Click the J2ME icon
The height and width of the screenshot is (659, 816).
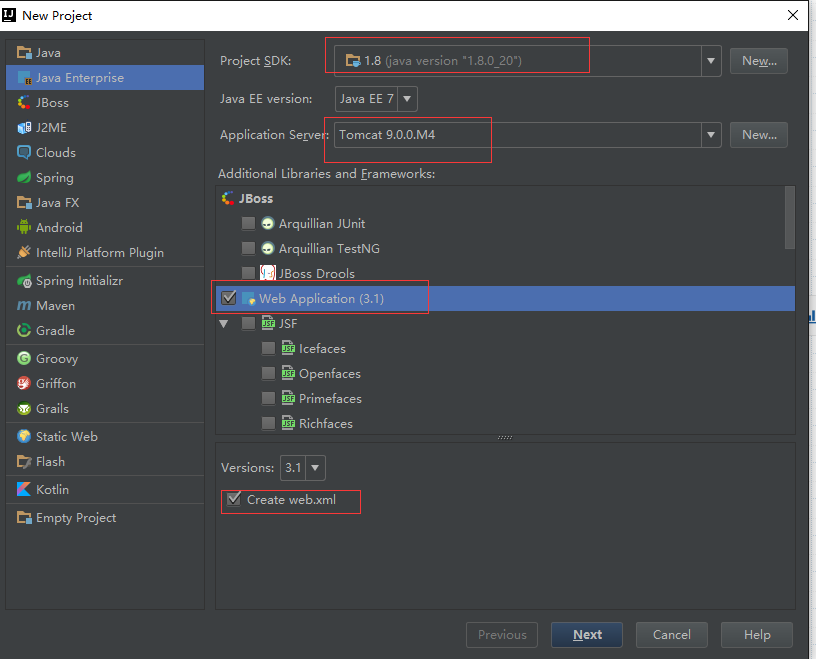(24, 128)
